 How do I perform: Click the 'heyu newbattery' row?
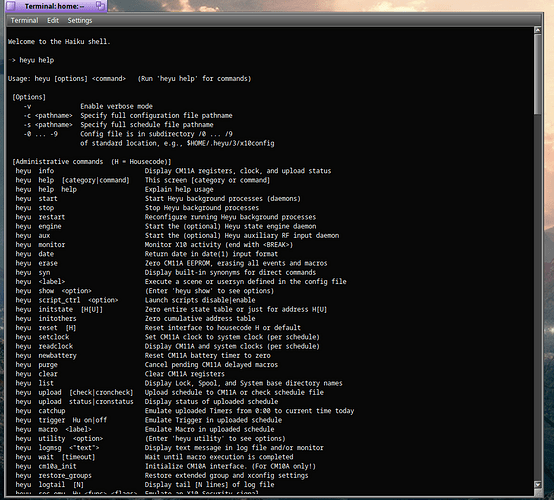(143, 355)
